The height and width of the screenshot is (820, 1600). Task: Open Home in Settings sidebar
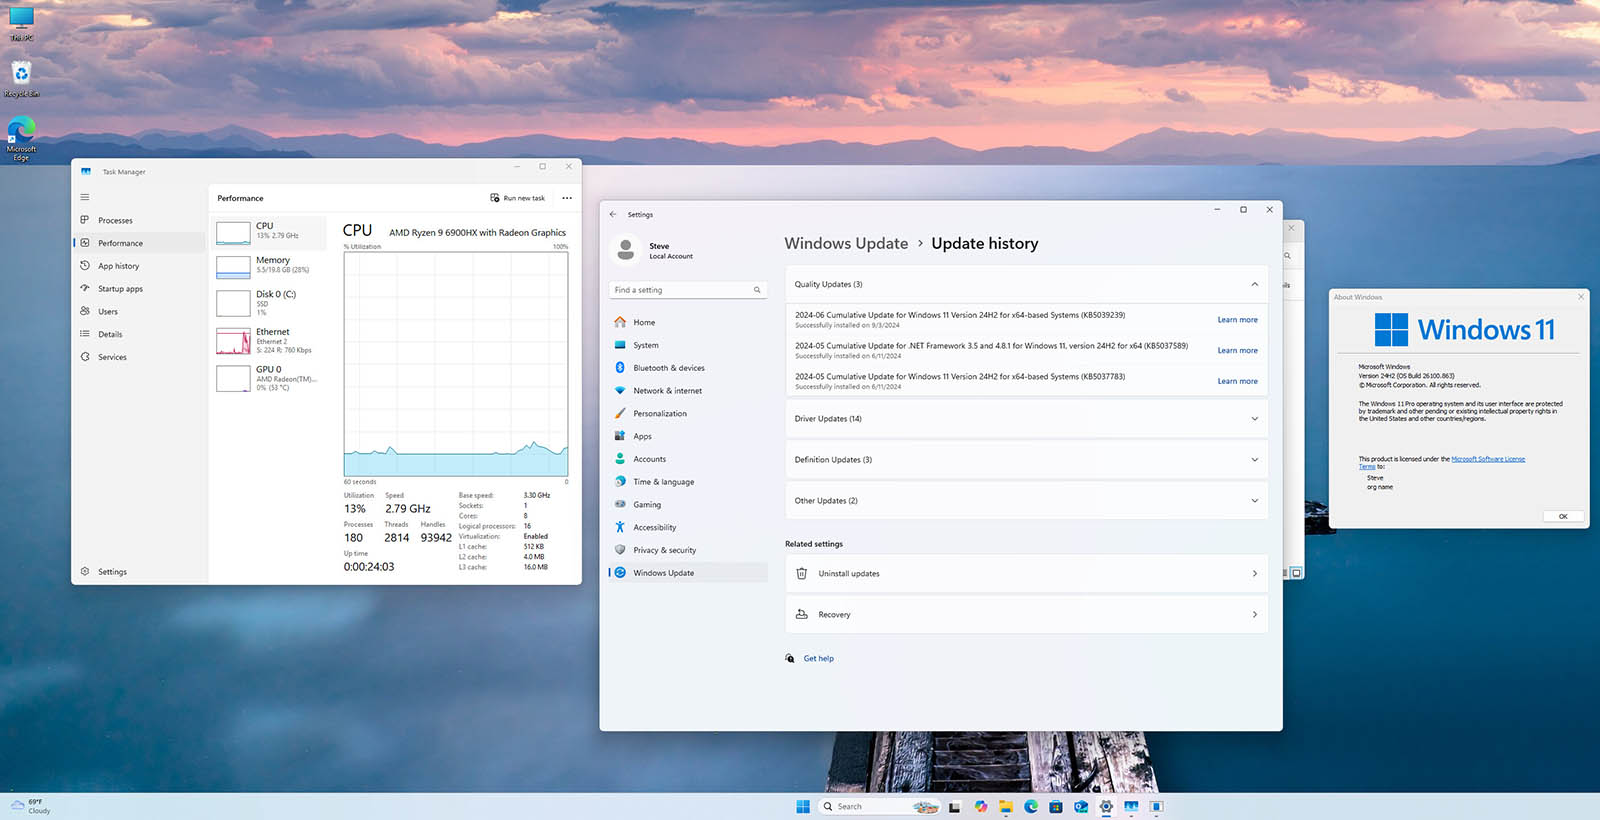(x=688, y=322)
